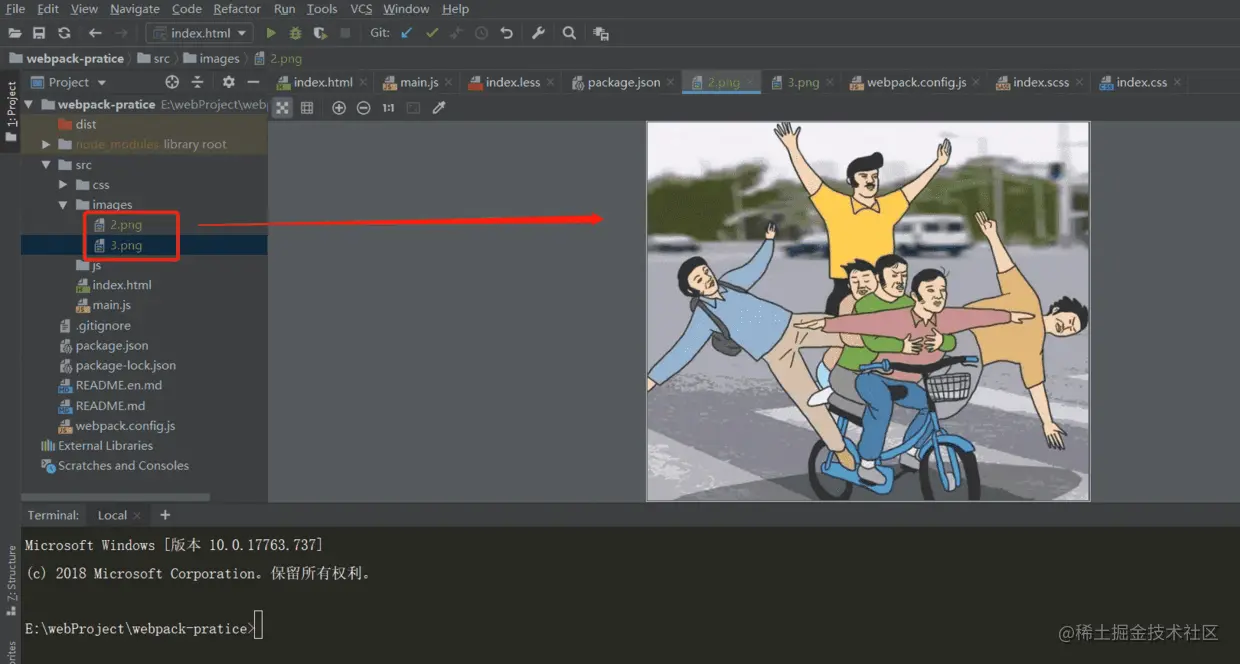Start debugging with the bug icon
The height and width of the screenshot is (664, 1240).
click(295, 33)
